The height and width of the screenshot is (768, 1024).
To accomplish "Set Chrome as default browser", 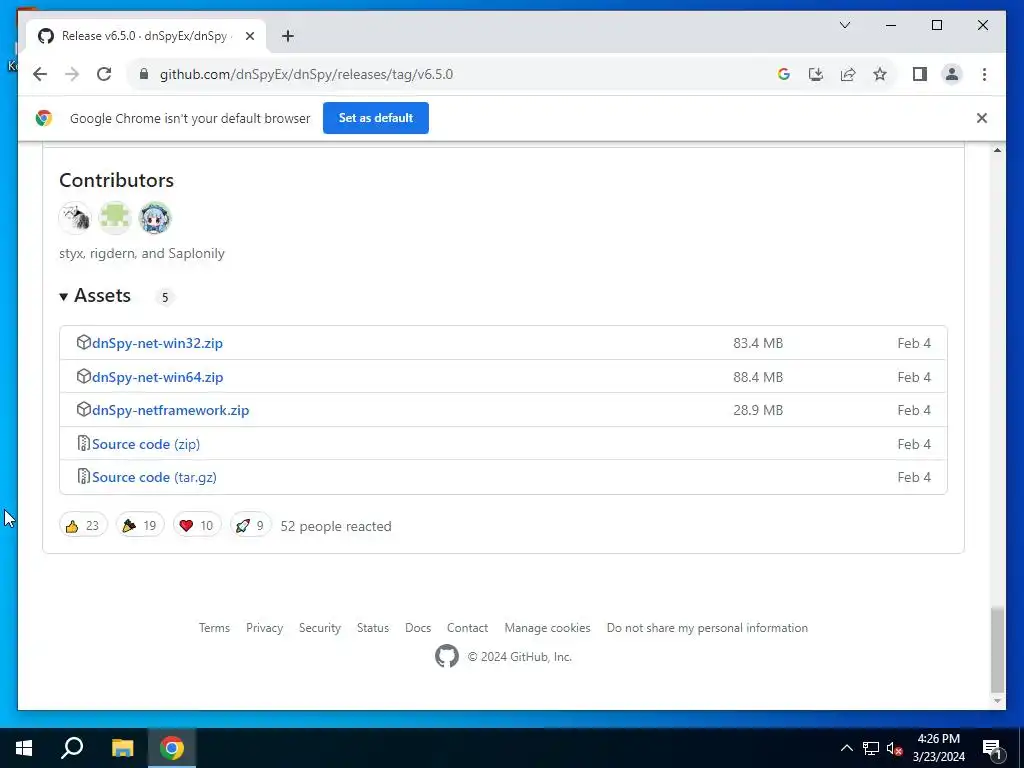I will click(376, 118).
